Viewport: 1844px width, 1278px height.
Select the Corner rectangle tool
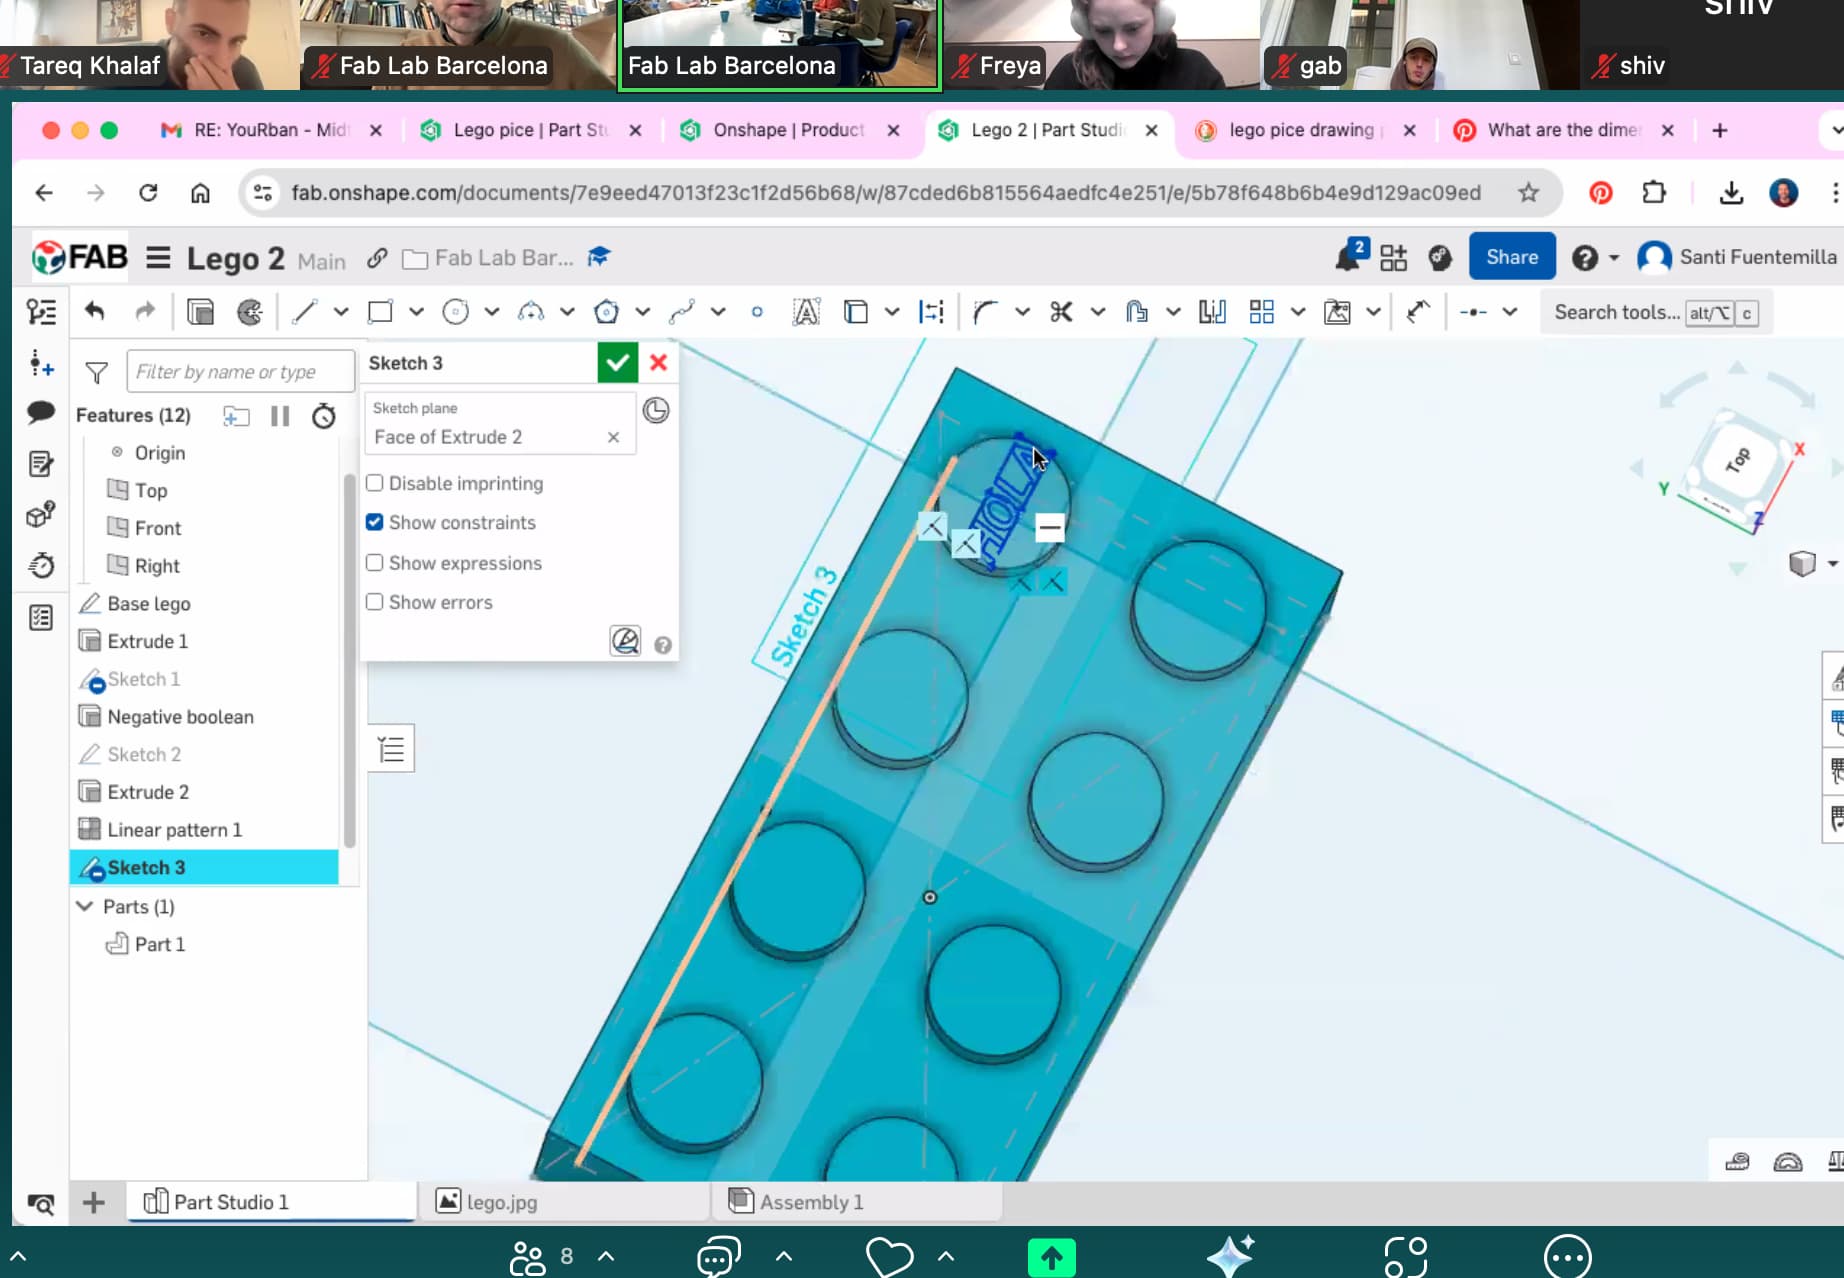[x=380, y=312]
